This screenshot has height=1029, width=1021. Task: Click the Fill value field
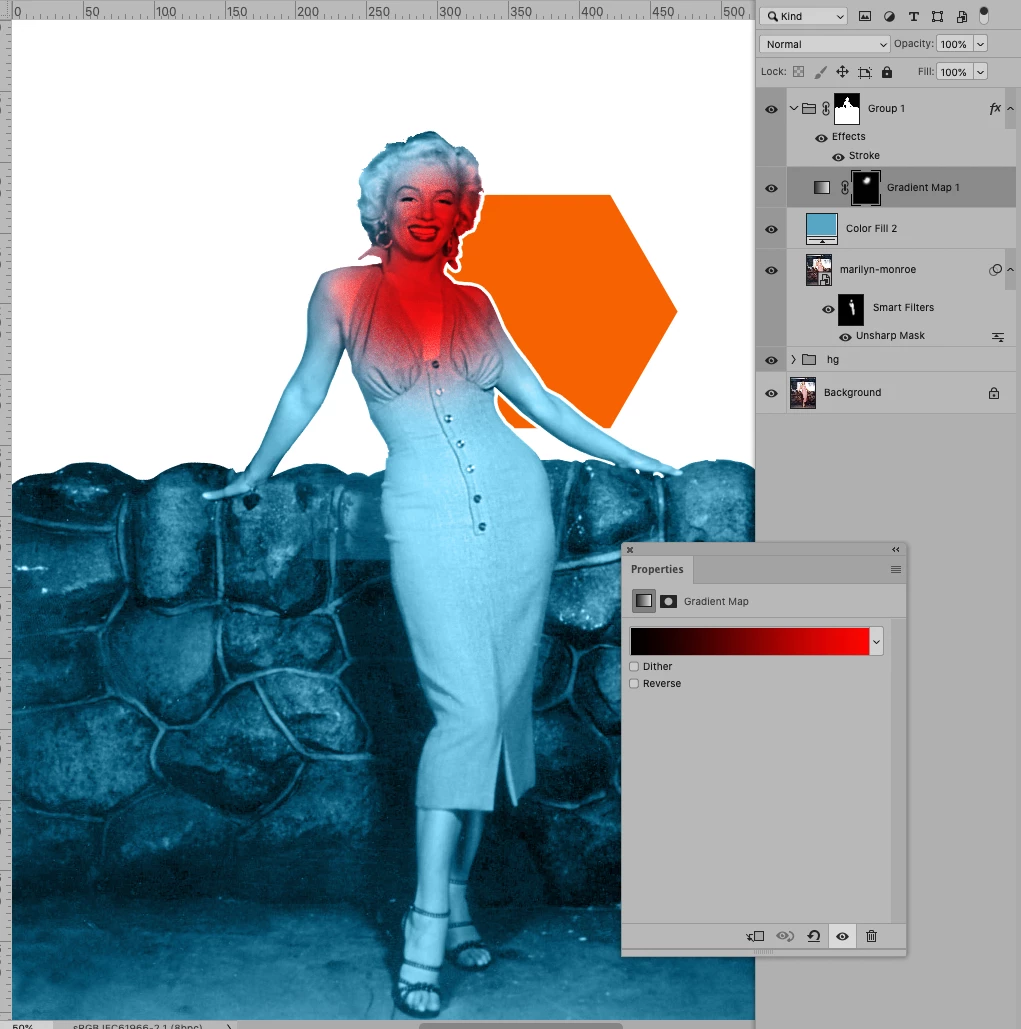(954, 72)
